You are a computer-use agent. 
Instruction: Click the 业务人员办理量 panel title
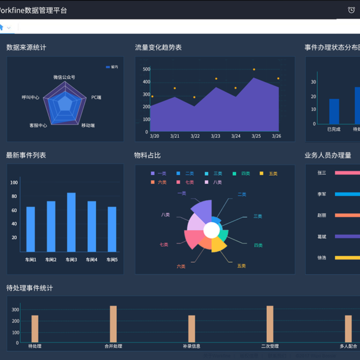[328, 155]
